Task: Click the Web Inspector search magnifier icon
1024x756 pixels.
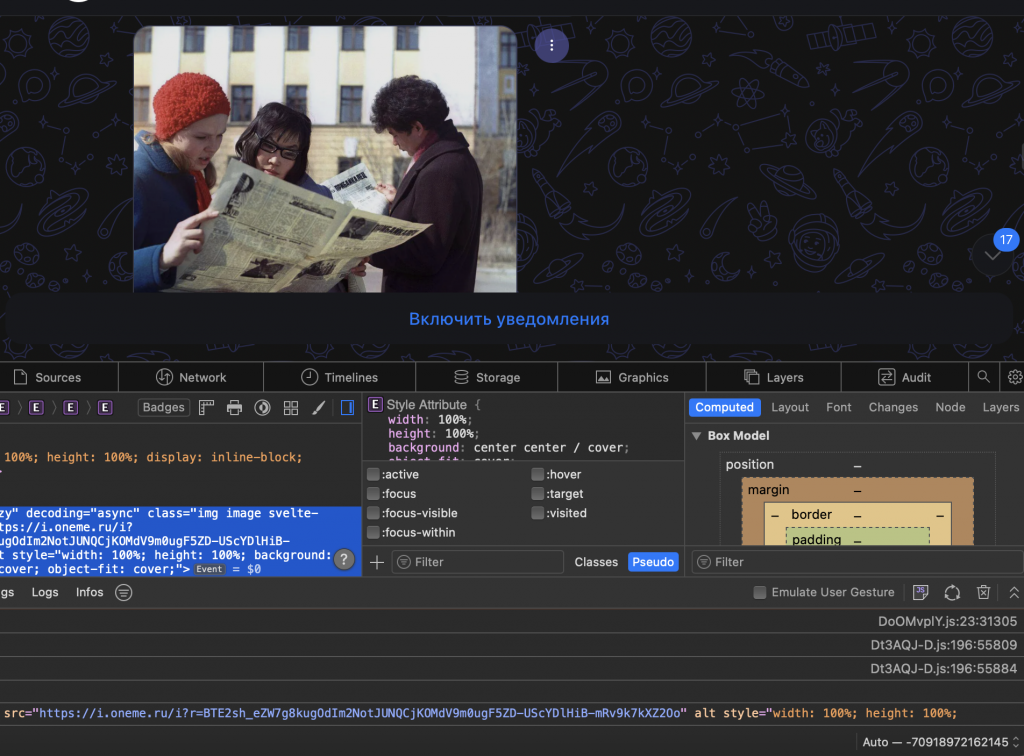Action: tap(984, 377)
